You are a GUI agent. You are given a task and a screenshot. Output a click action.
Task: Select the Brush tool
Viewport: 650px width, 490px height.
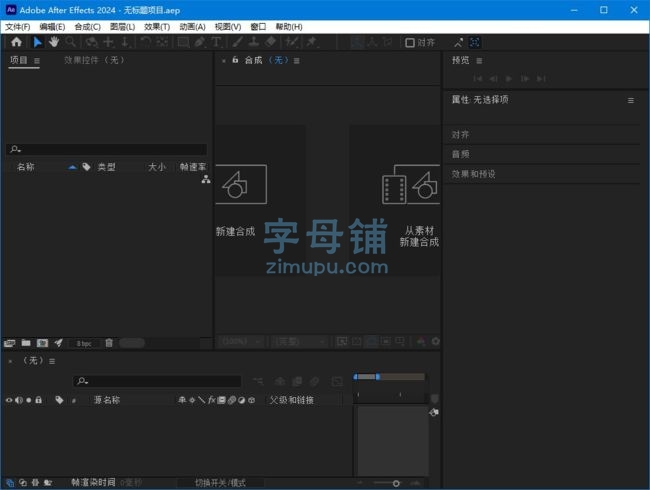tap(237, 42)
